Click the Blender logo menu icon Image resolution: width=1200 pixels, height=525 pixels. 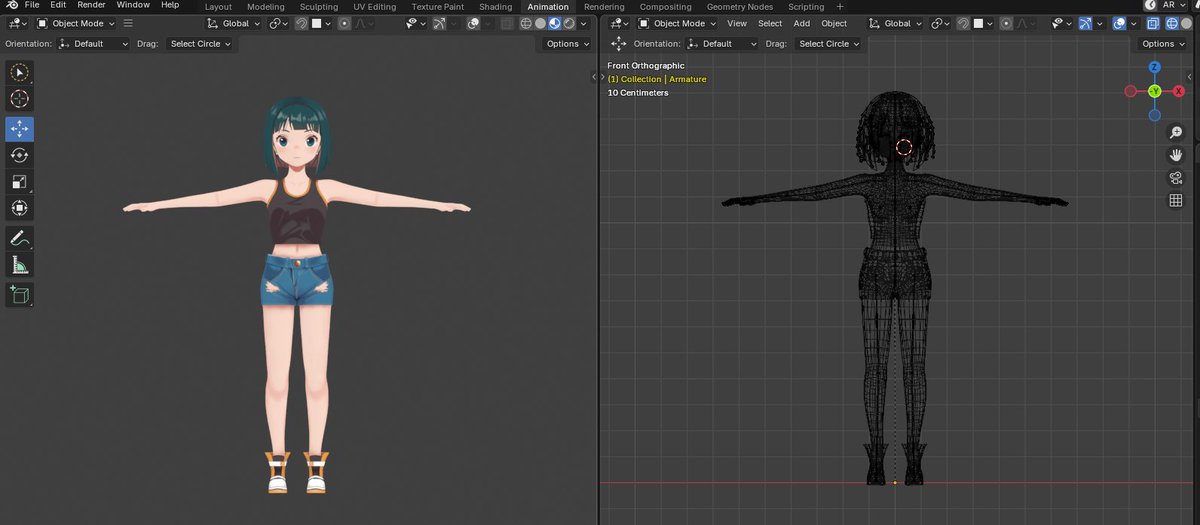tap(12, 5)
